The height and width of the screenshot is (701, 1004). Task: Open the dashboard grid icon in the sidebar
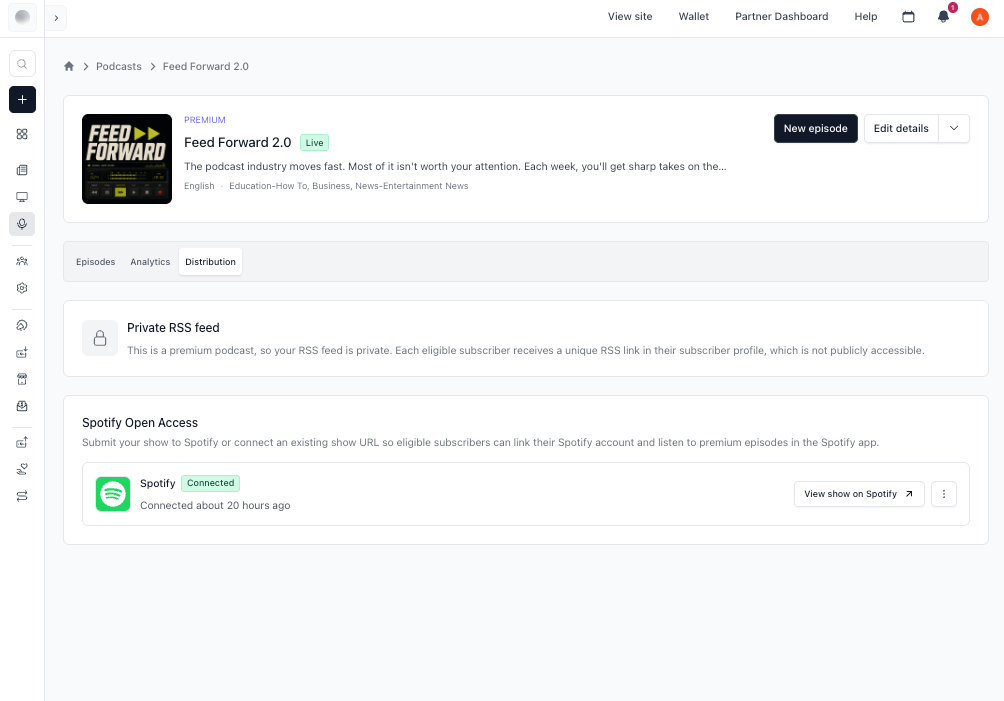click(x=22, y=134)
